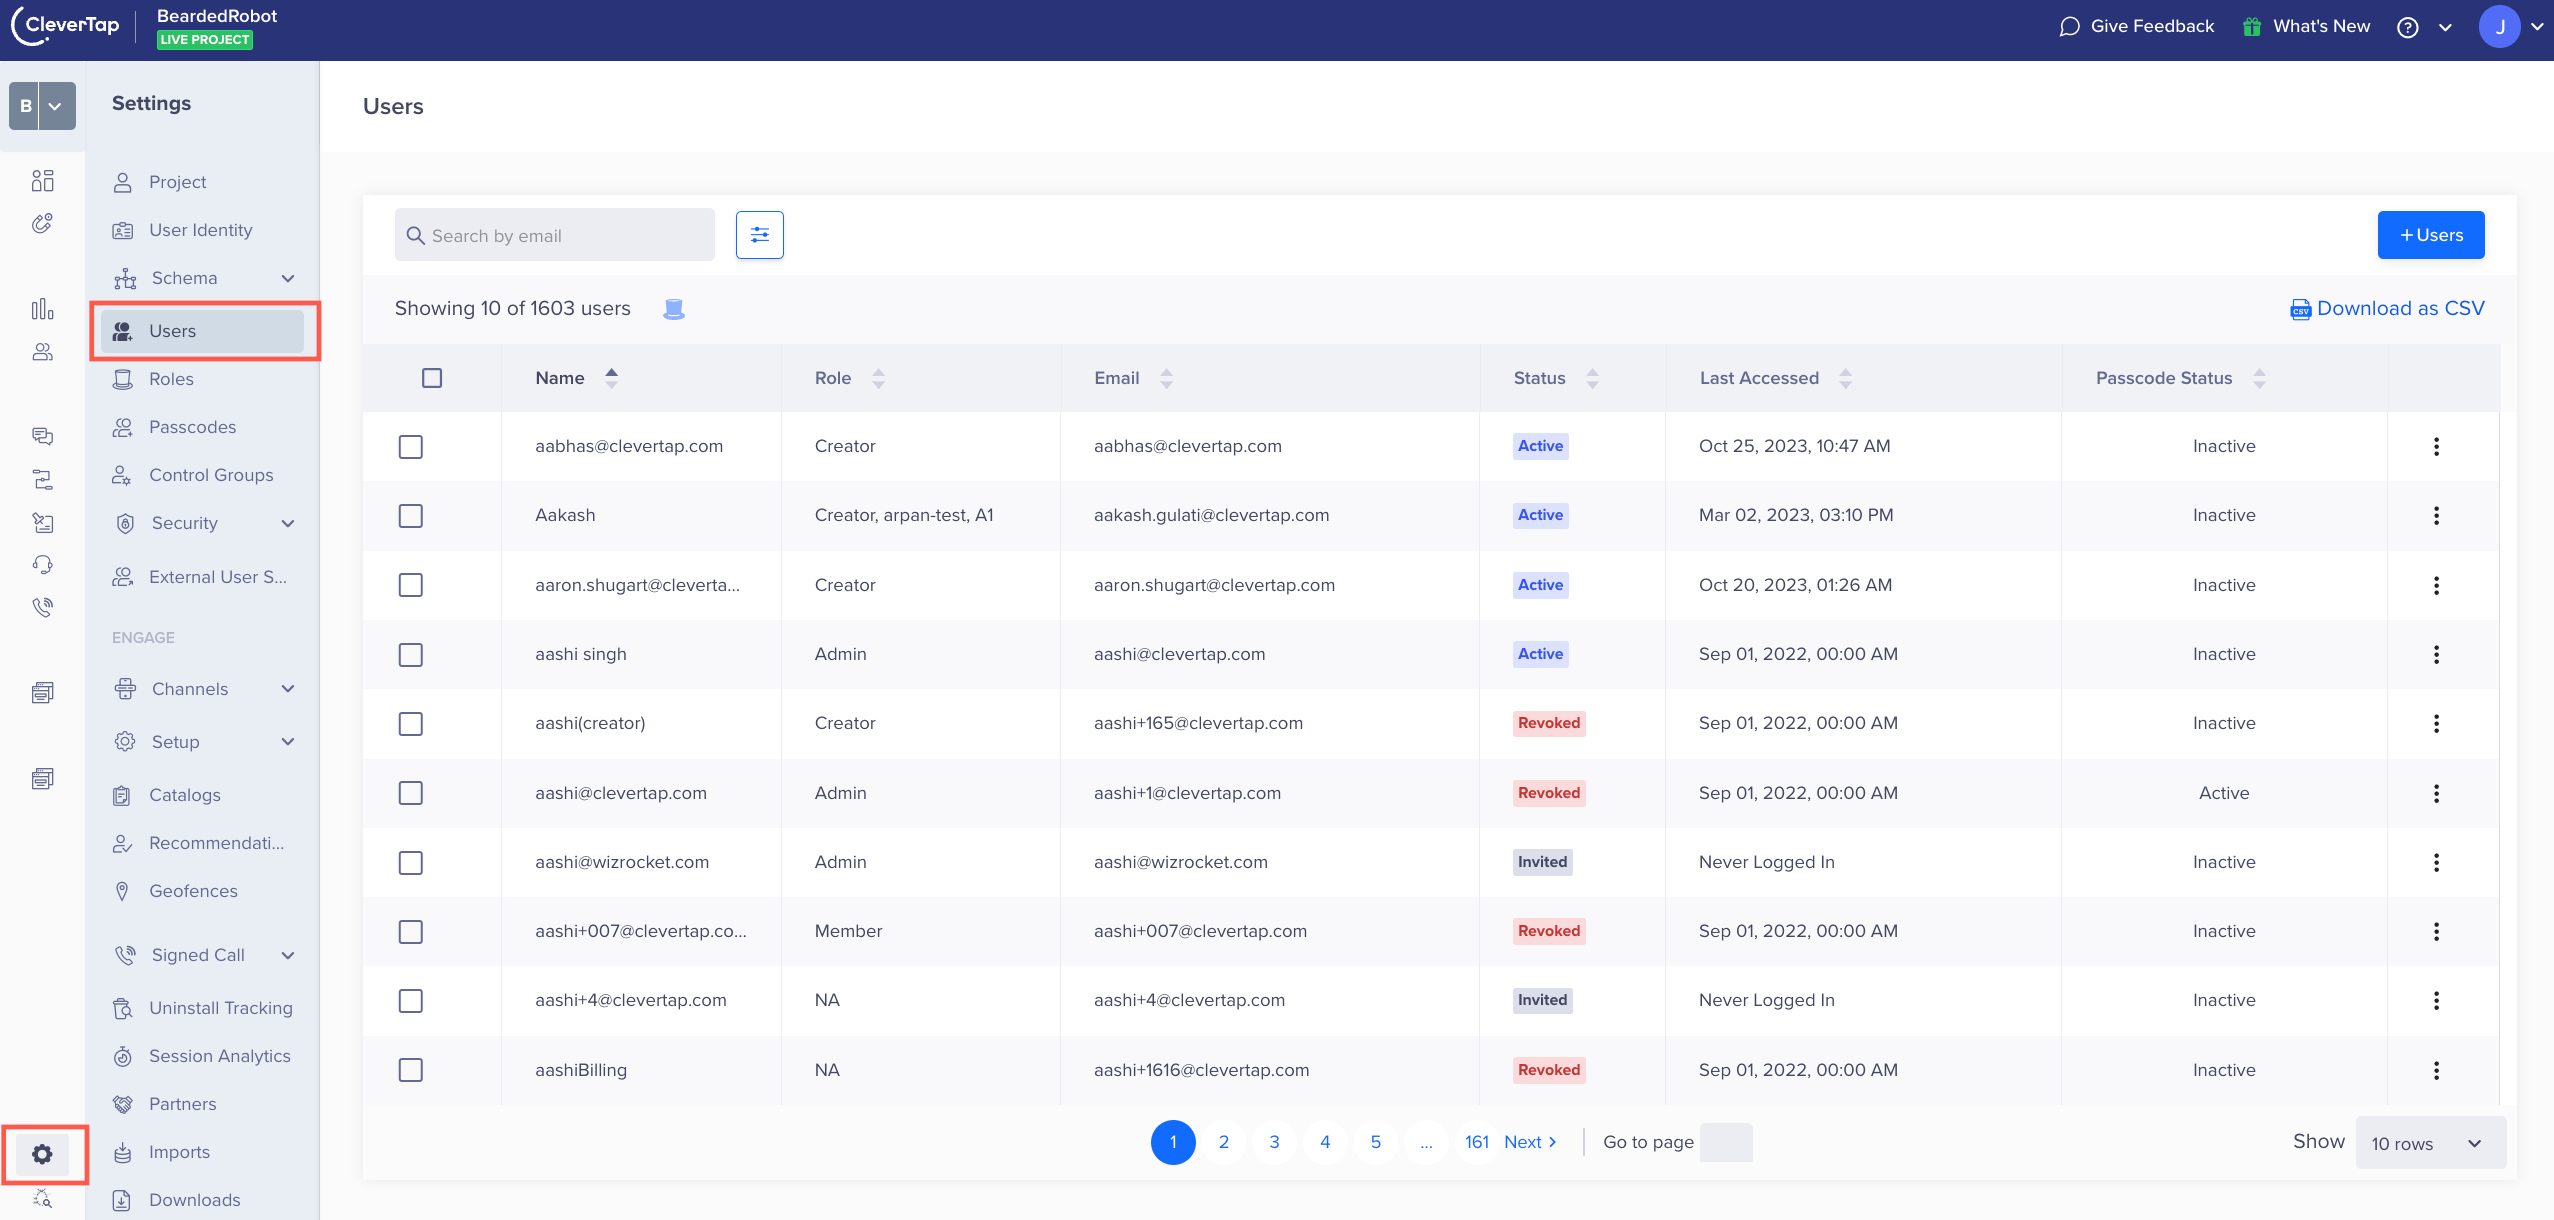Tick the checkbox for aaron.shugart row
The width and height of the screenshot is (2554, 1220).
(410, 585)
